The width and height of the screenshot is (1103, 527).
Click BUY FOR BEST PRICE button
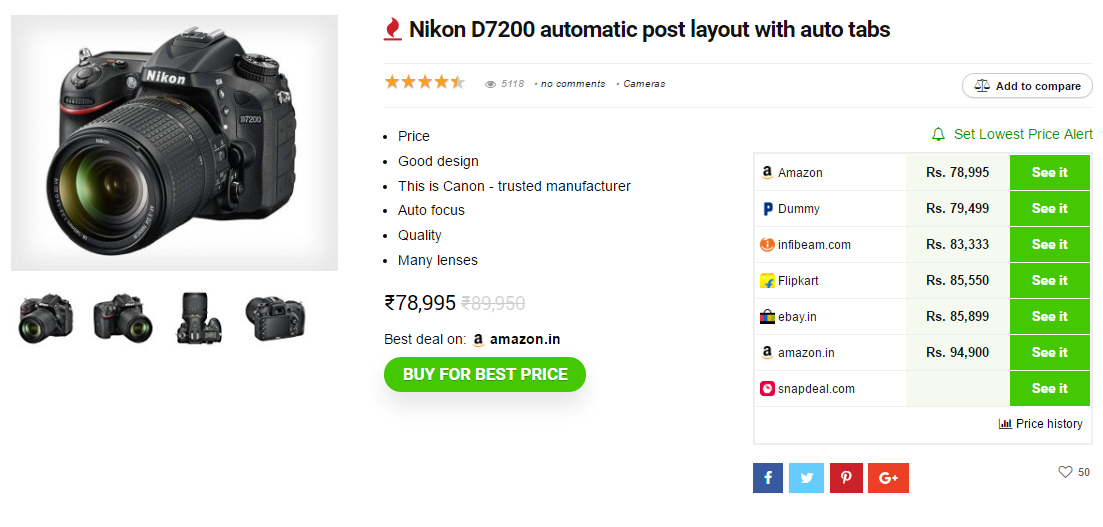(485, 374)
